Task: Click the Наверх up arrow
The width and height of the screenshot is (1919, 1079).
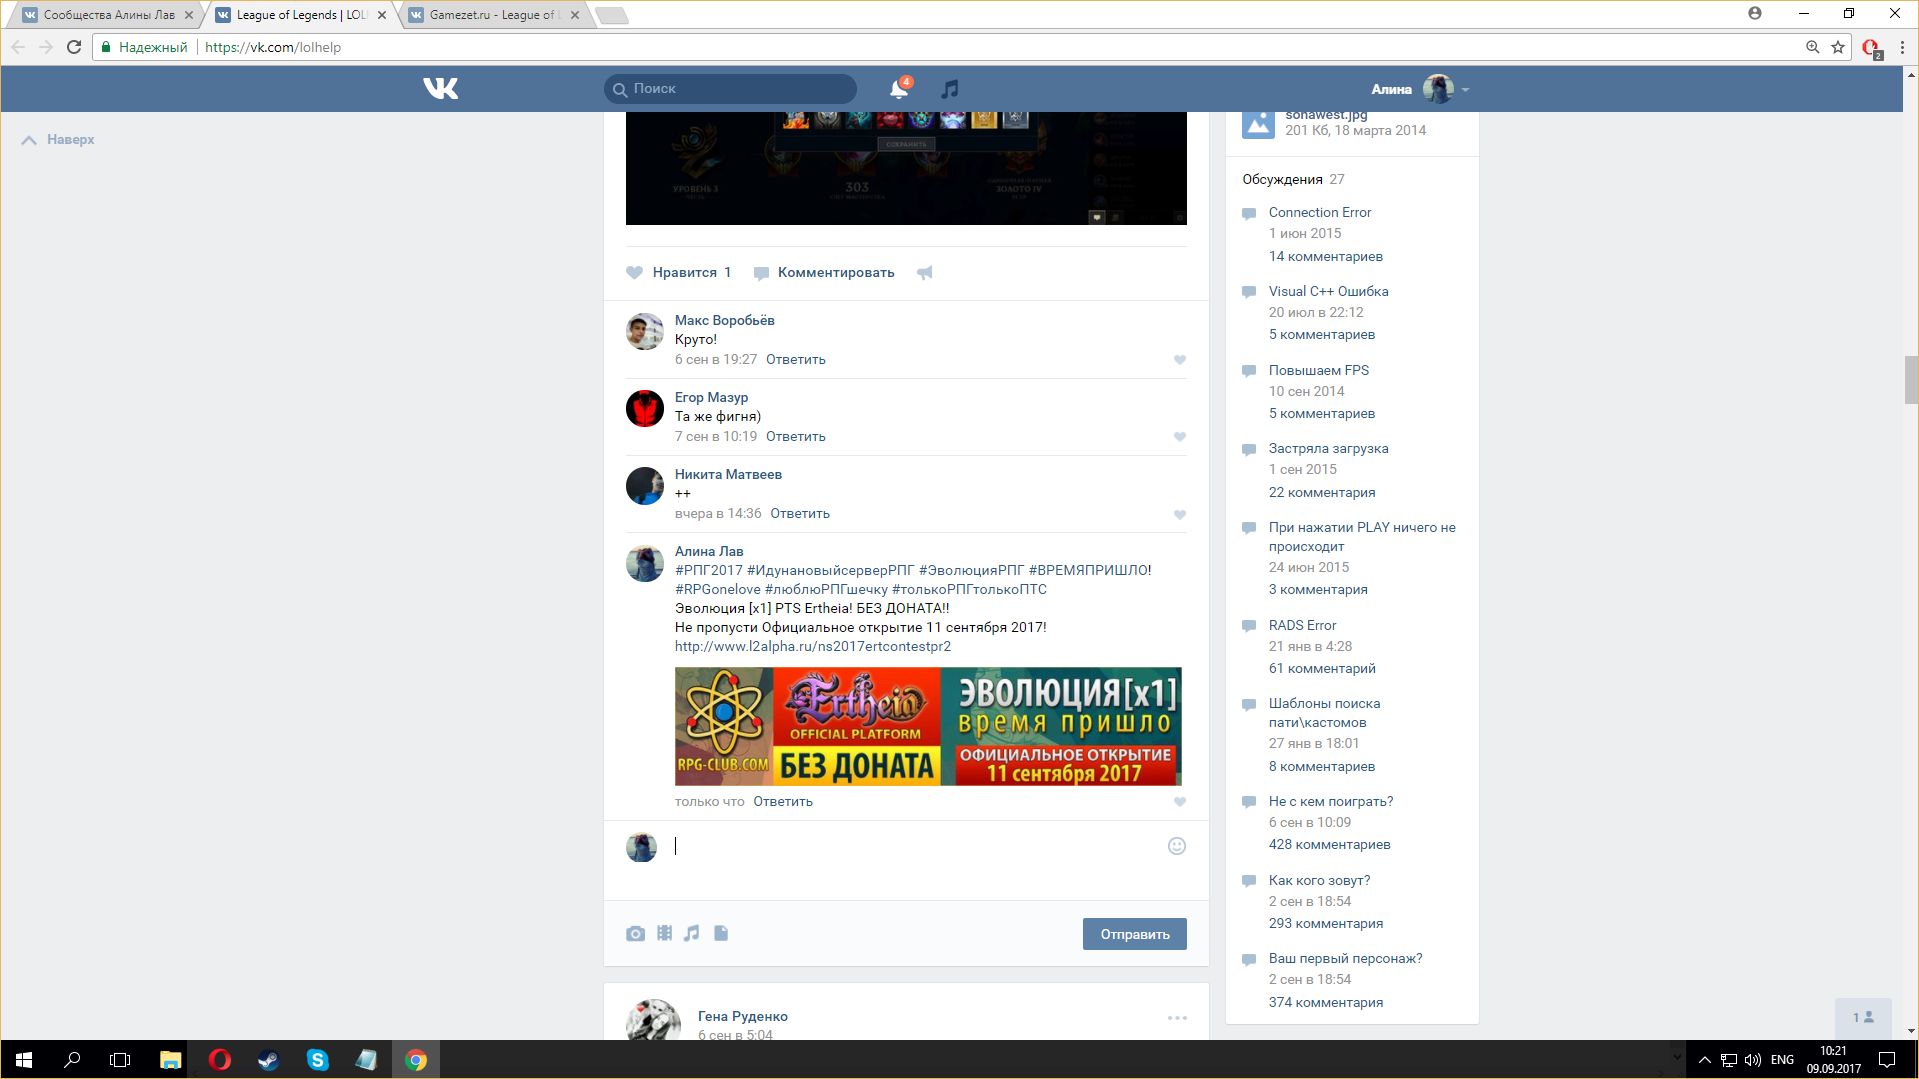Action: coord(29,140)
